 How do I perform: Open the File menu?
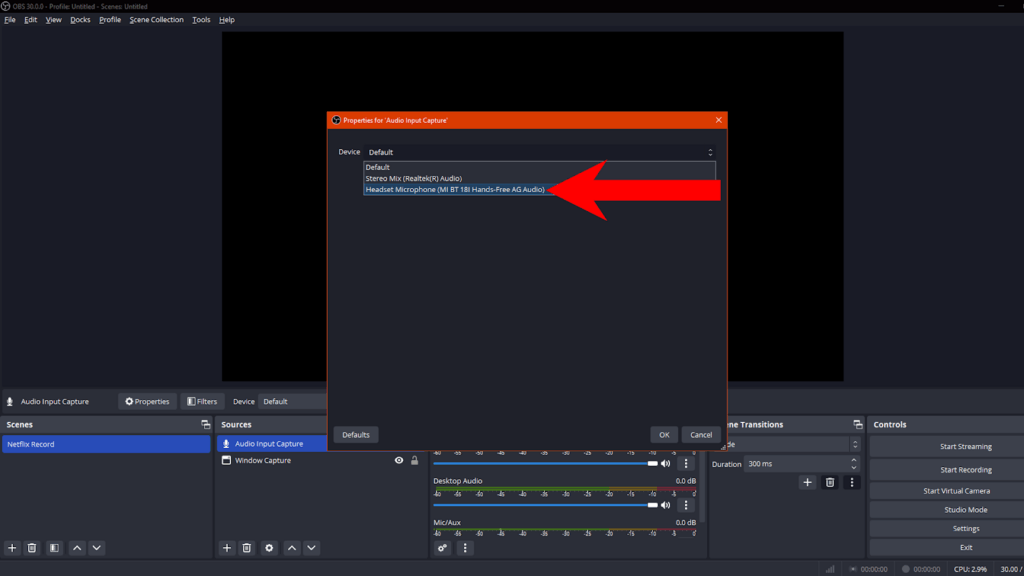point(10,20)
